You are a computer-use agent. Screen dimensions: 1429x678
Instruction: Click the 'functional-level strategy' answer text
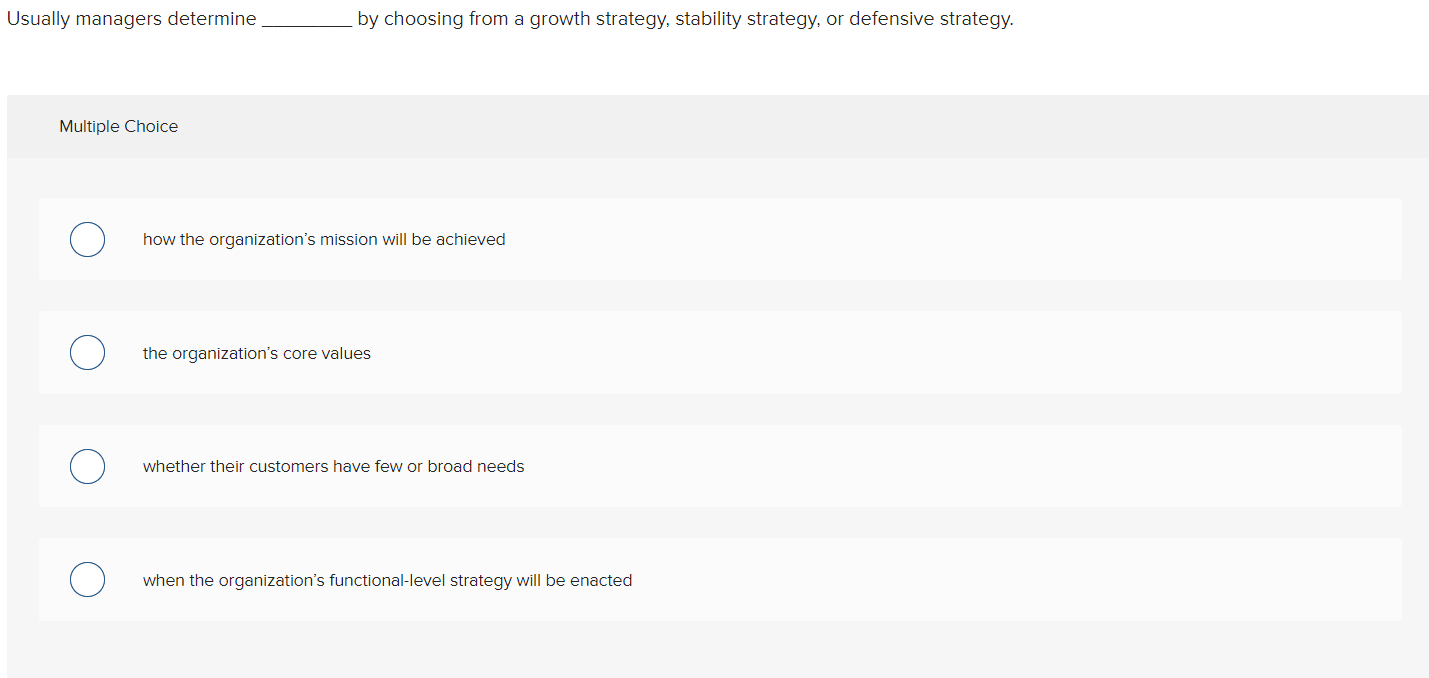pos(388,579)
